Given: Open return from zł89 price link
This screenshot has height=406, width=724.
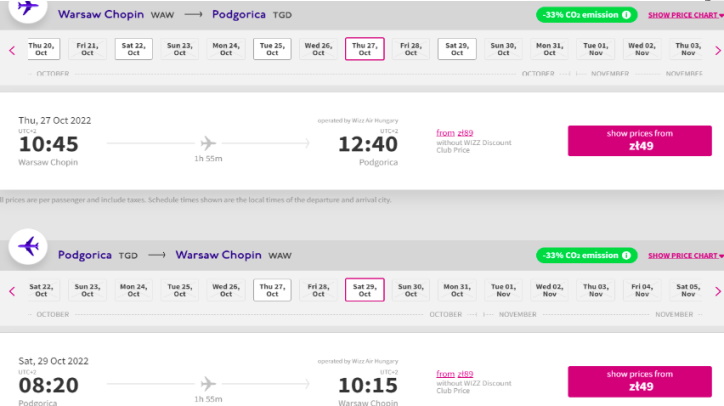Looking at the screenshot, I should point(455,374).
